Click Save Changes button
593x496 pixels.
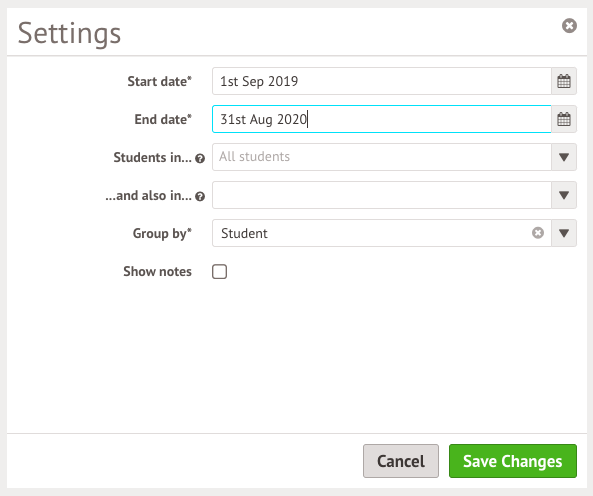(513, 461)
